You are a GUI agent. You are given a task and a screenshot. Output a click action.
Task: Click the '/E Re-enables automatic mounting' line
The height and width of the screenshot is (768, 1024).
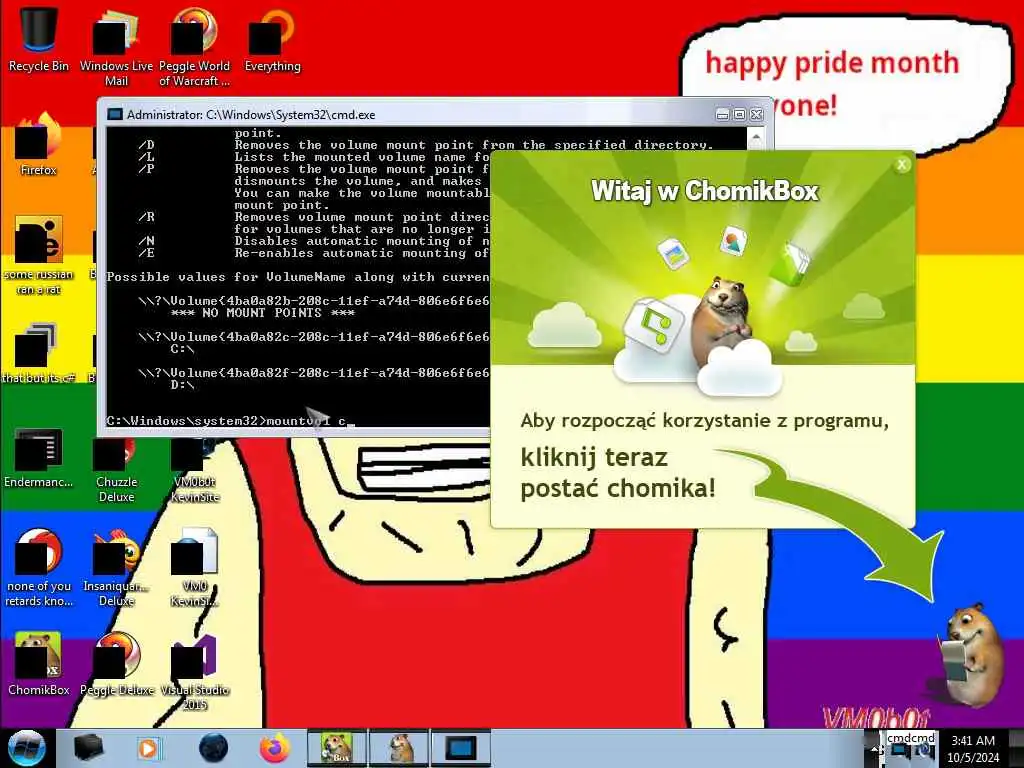tap(313, 253)
